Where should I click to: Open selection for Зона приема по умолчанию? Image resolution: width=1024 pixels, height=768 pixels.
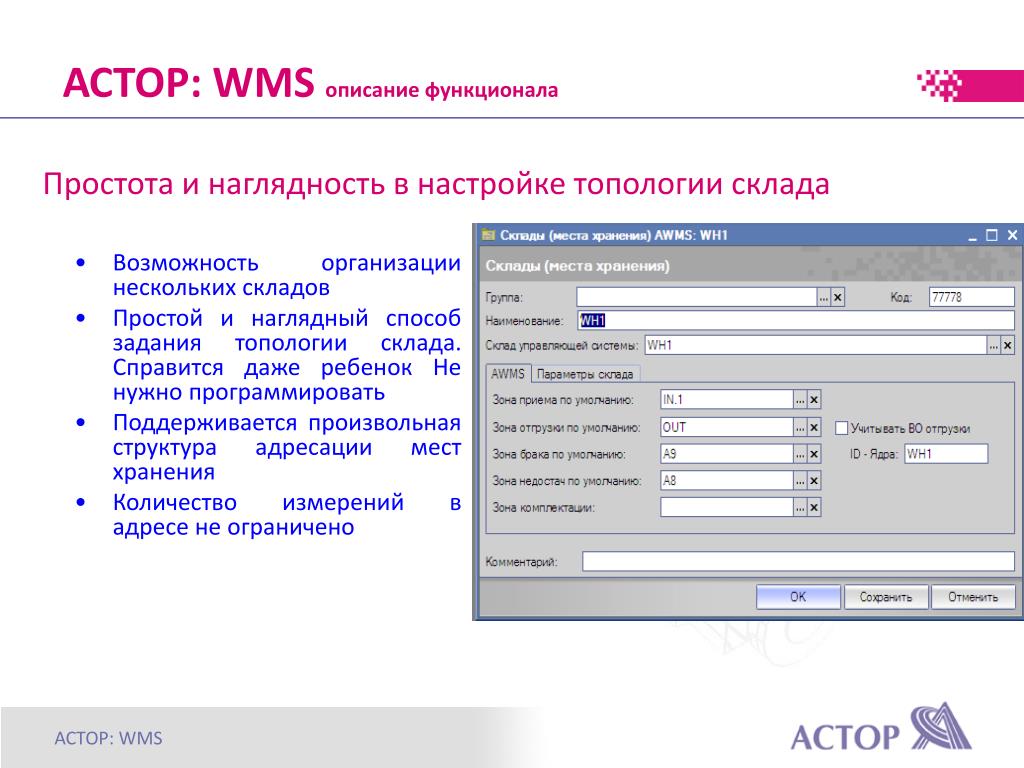[800, 400]
